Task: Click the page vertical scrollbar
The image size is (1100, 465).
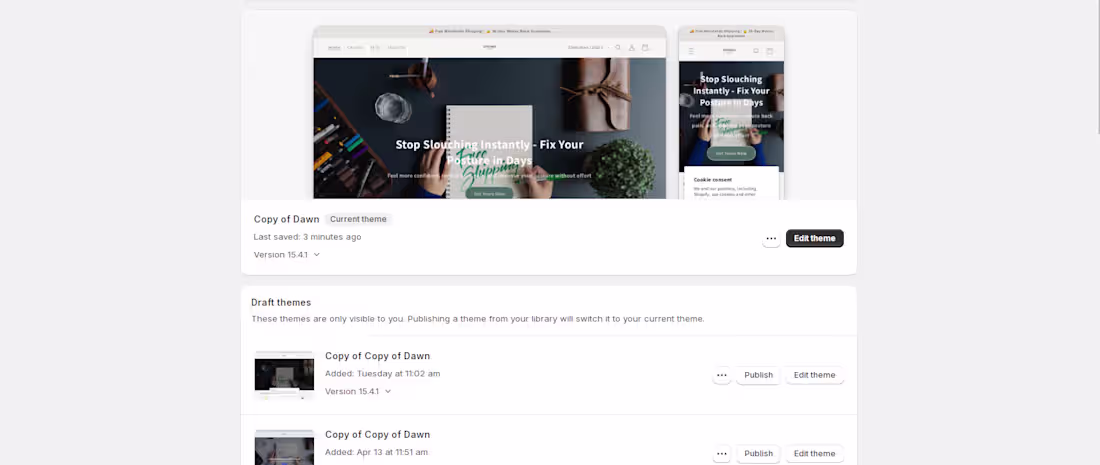Action: coord(1096,67)
